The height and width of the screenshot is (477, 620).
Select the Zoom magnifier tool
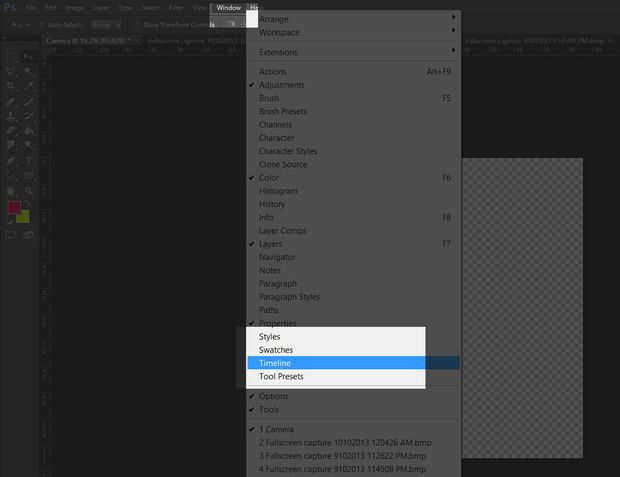[28, 191]
